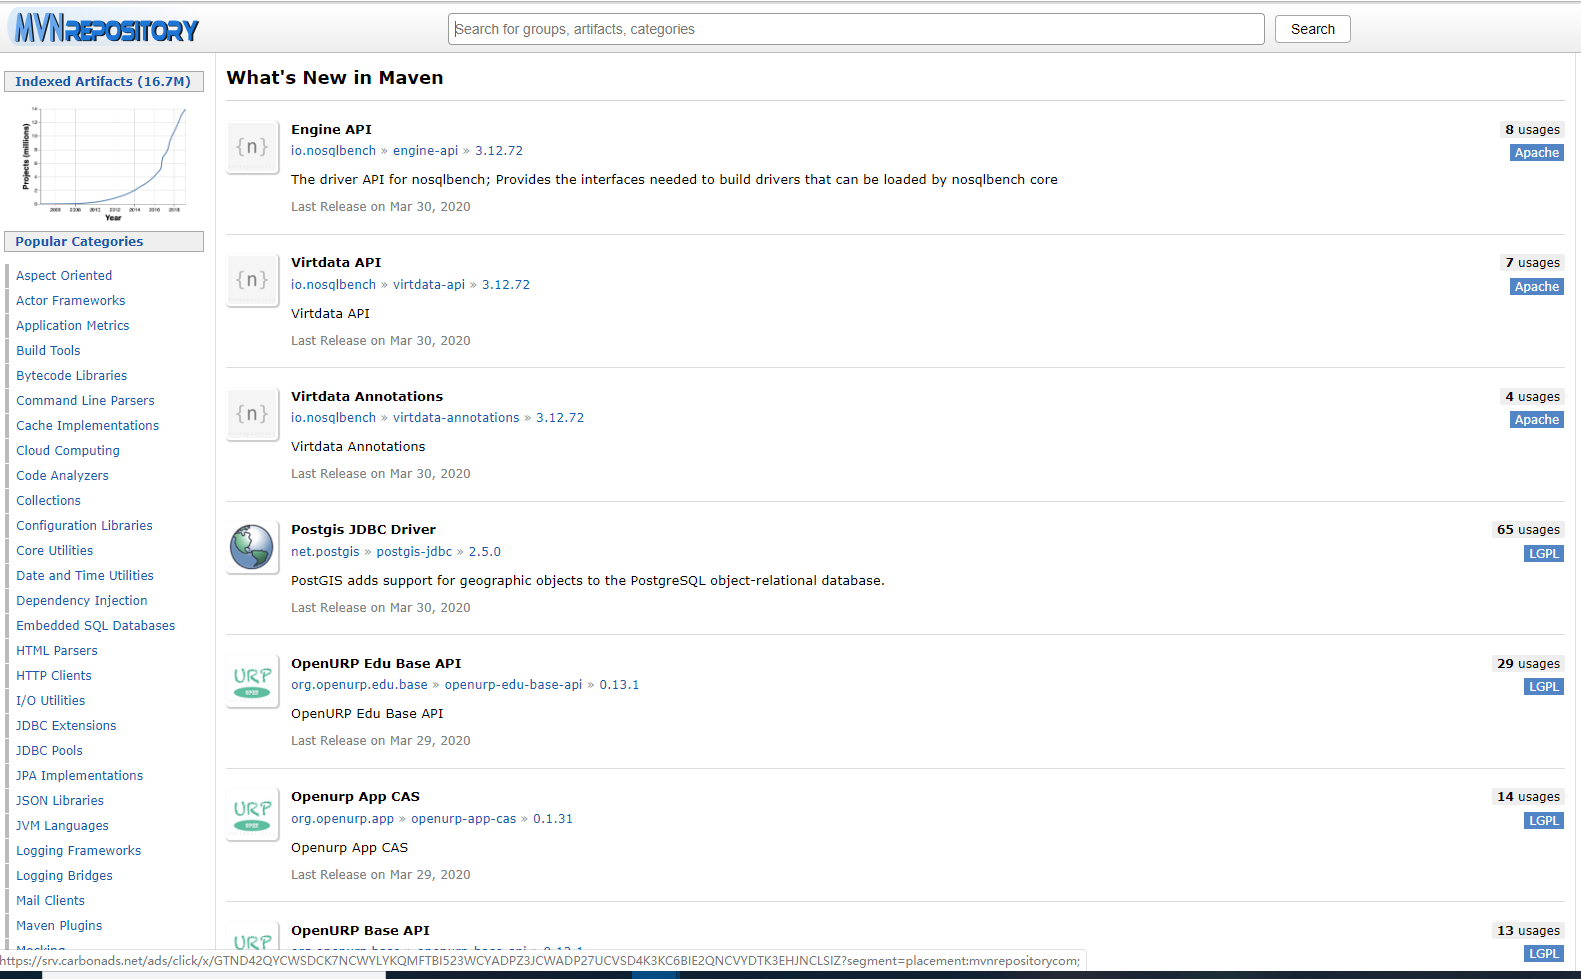Open the HTML Parsers category

click(57, 651)
